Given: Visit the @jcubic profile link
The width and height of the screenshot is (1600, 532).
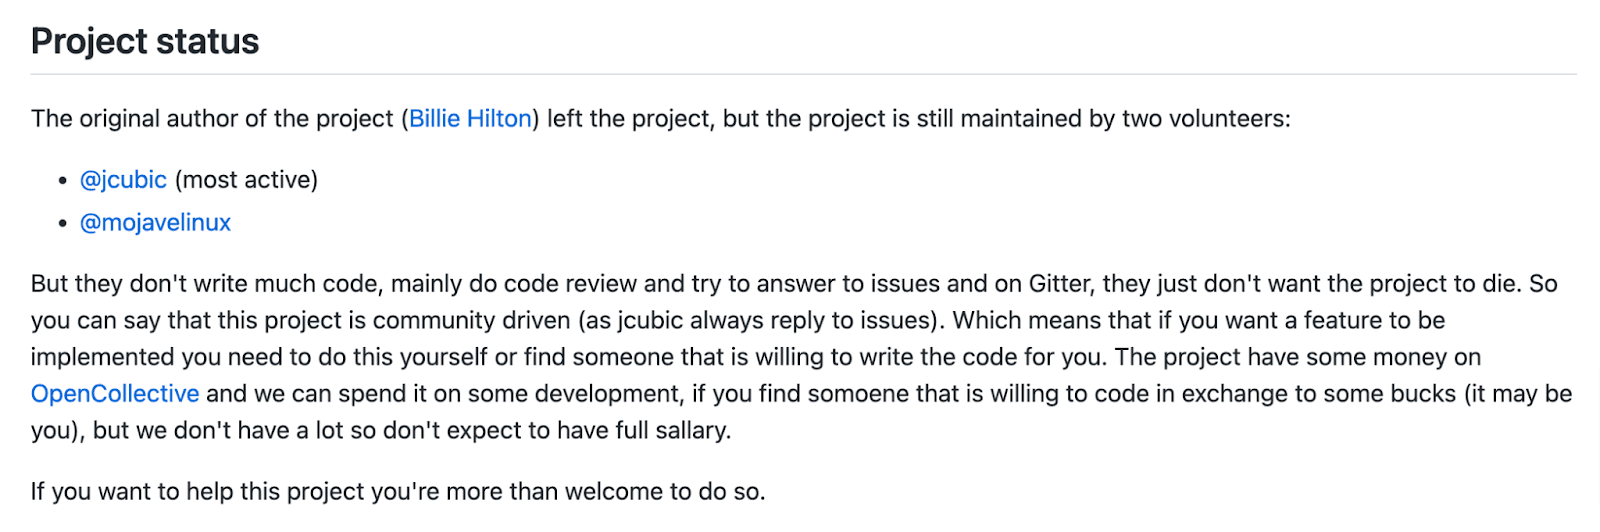Looking at the screenshot, I should (x=123, y=180).
